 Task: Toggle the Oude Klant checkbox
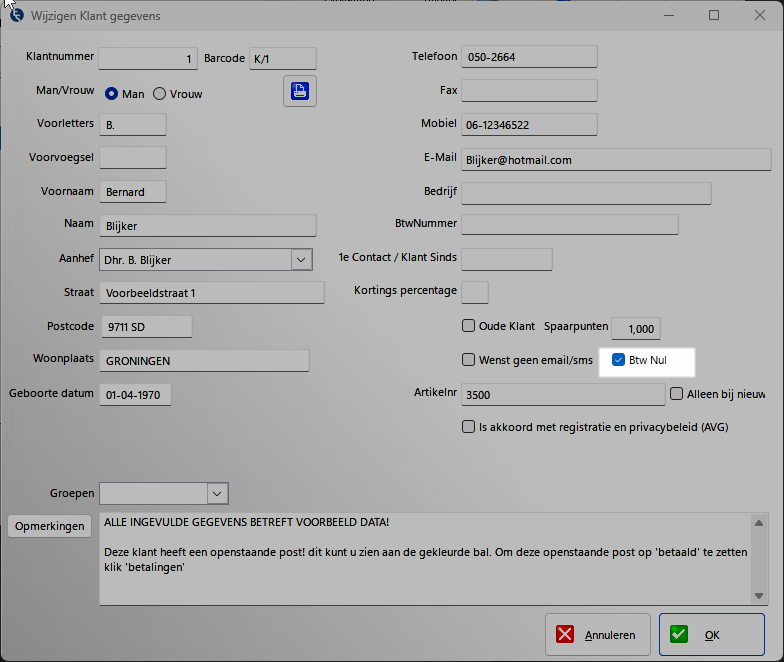[468, 326]
